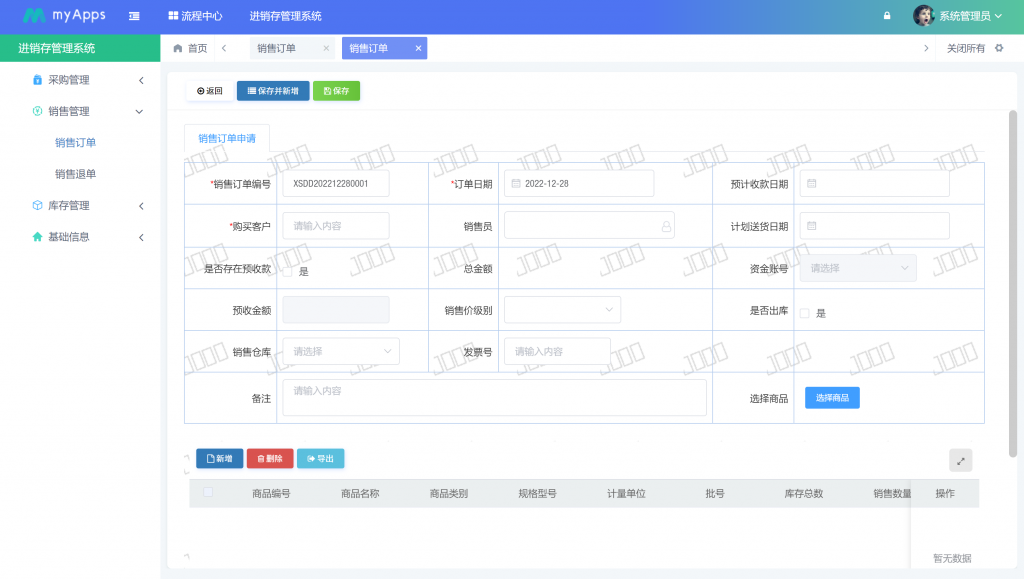Close the active 销售订单 tab

click(x=418, y=48)
